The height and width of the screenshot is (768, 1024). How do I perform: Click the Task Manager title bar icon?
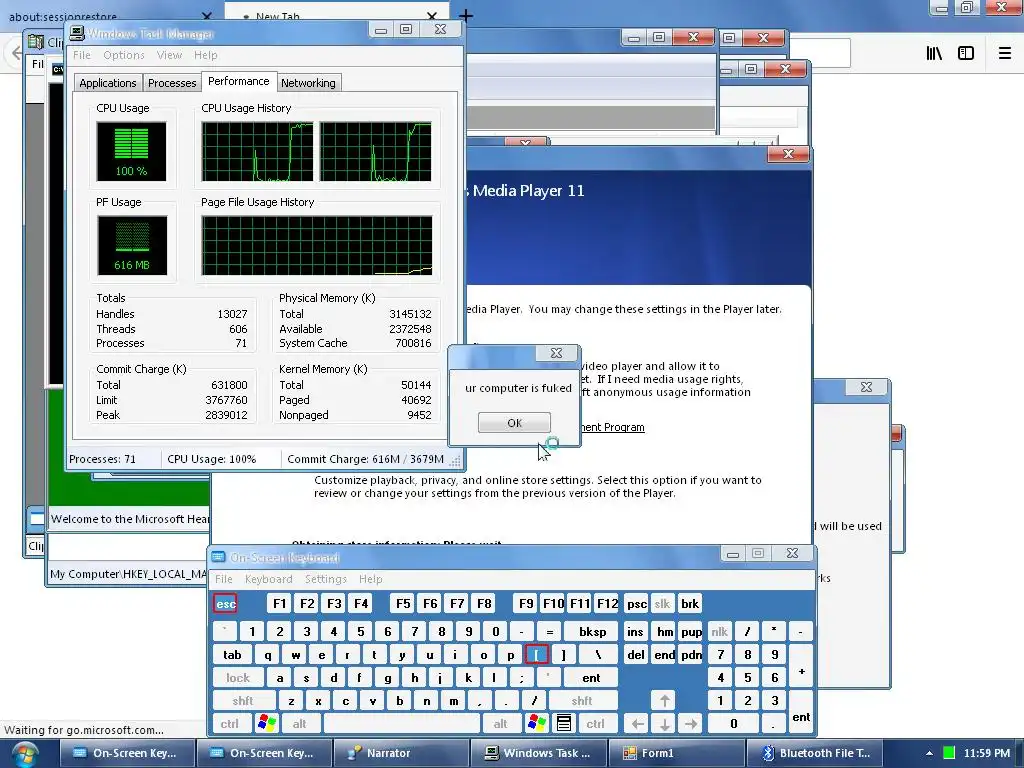(77, 33)
